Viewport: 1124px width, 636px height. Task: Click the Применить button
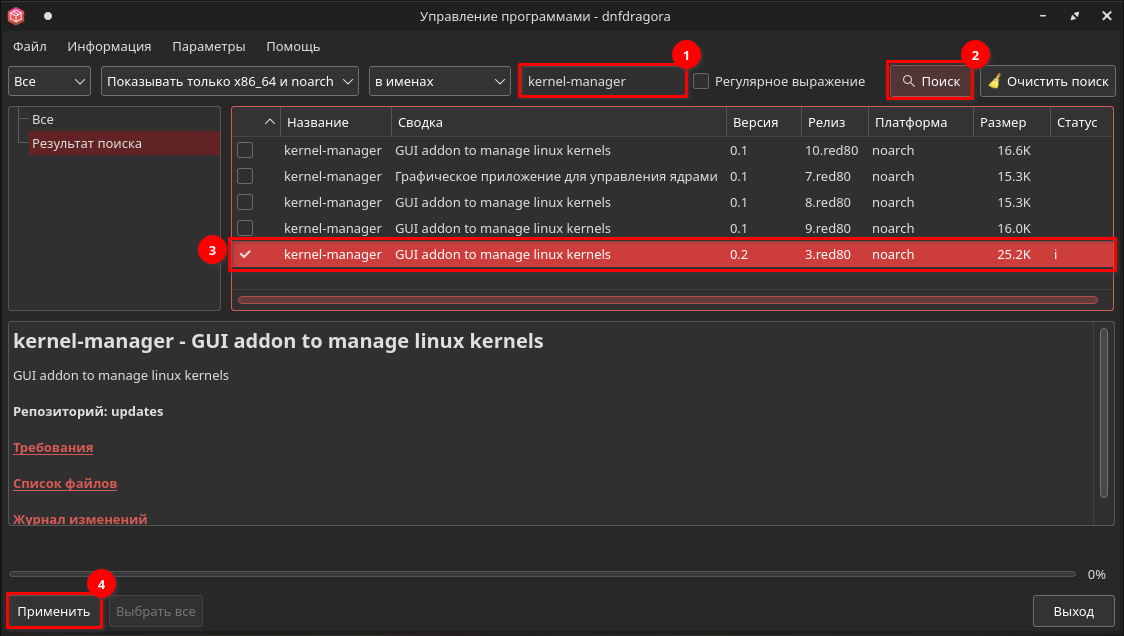pyautogui.click(x=54, y=611)
